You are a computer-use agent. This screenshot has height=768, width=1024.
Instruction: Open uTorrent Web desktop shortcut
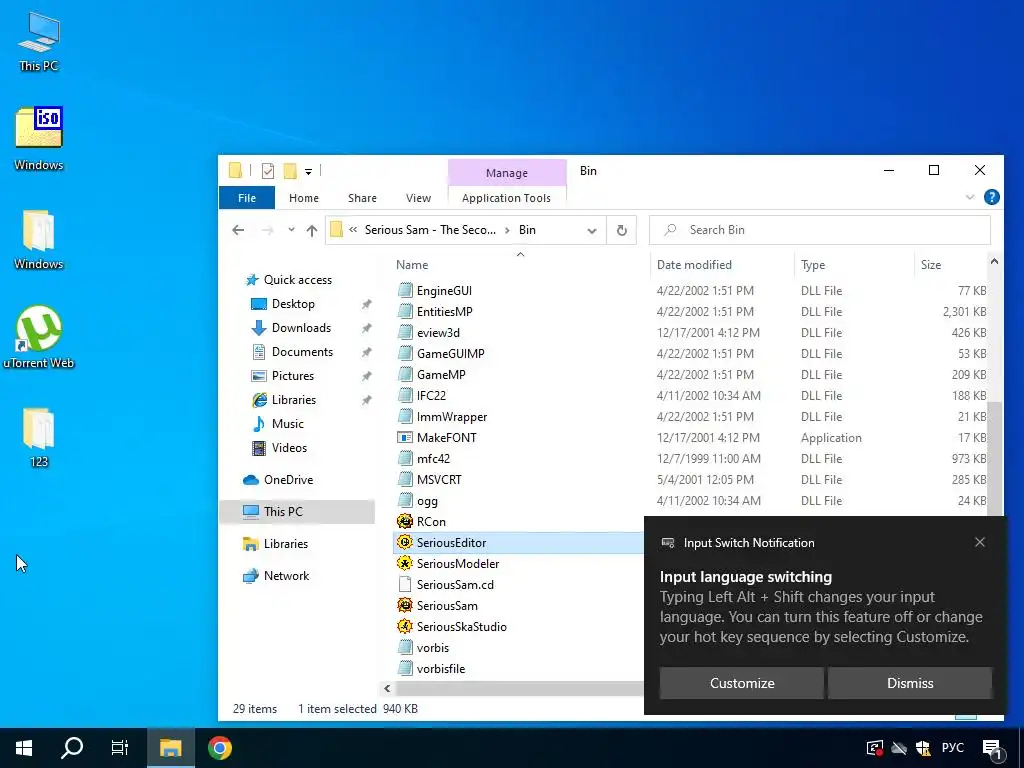[x=39, y=337]
